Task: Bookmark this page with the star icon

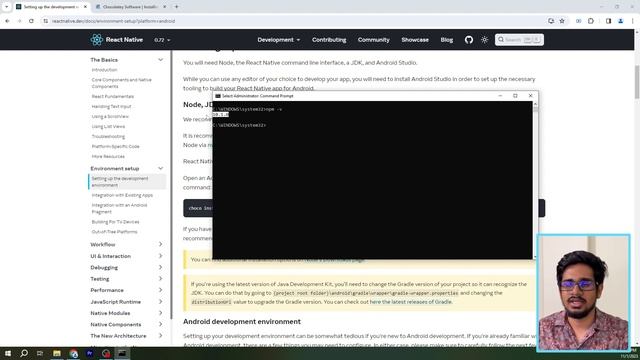Action: pyautogui.click(x=562, y=21)
